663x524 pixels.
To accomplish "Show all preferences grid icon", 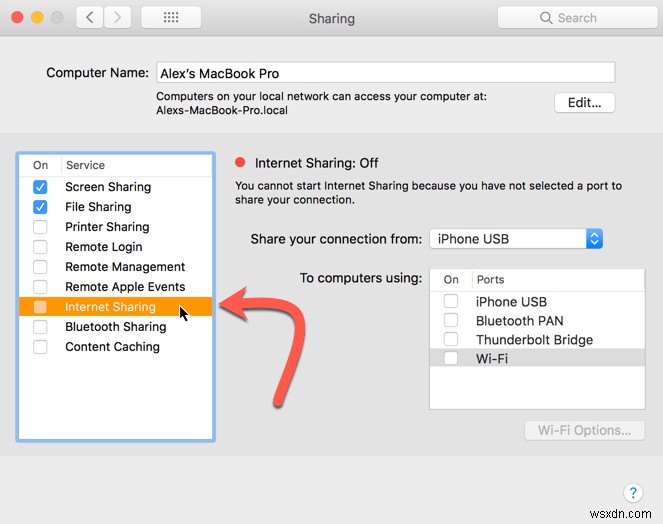I will (x=171, y=17).
